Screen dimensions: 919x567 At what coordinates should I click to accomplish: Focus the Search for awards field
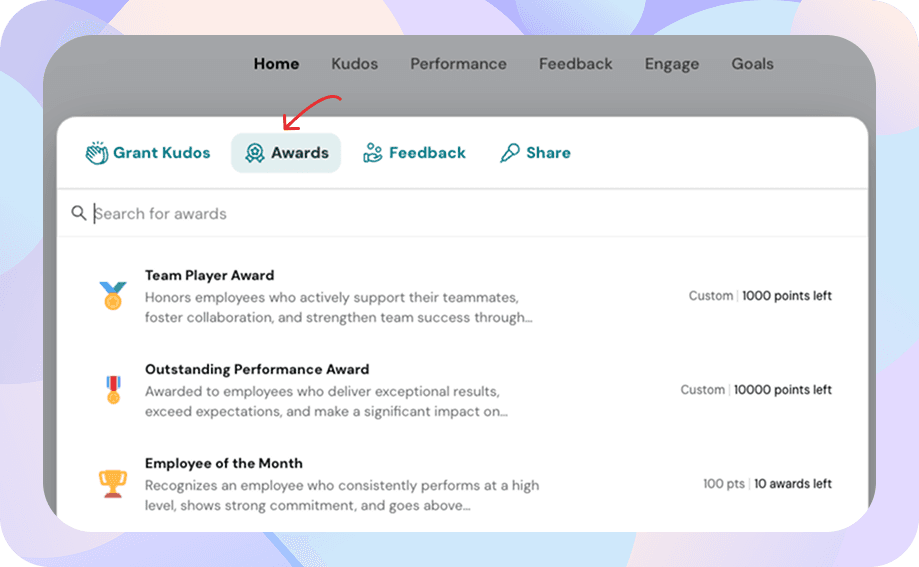[462, 213]
